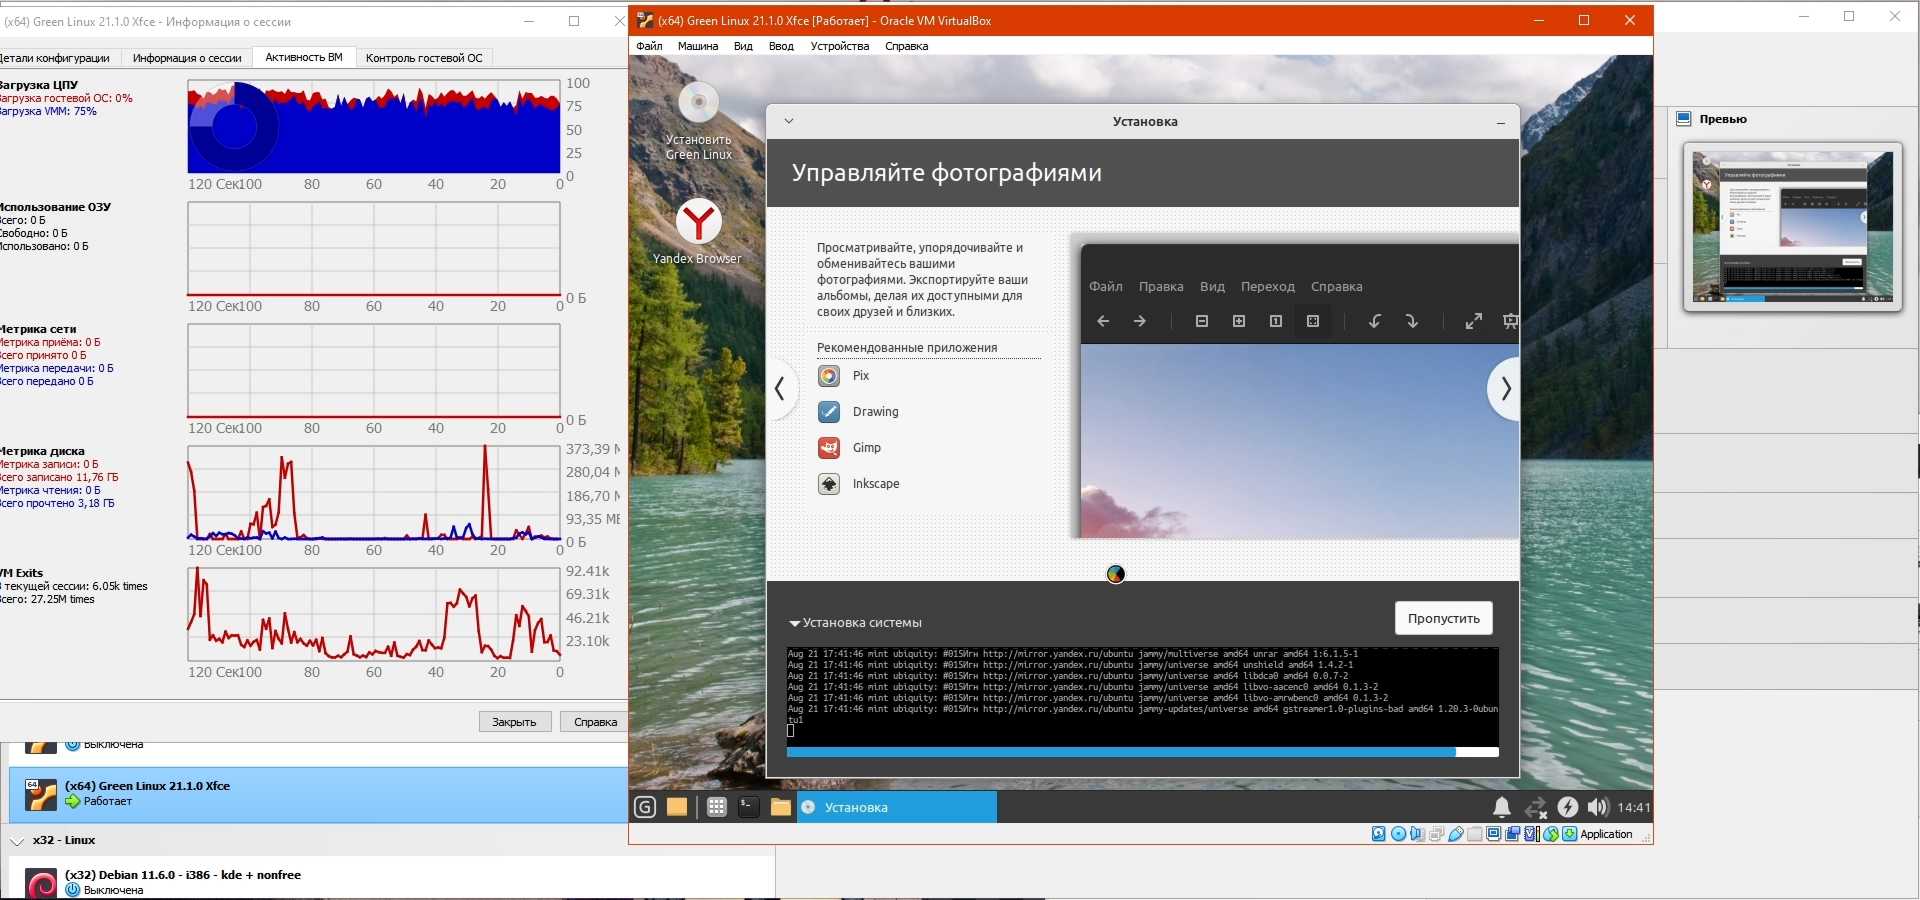Click the Gimp app icon in recommended list

(829, 448)
